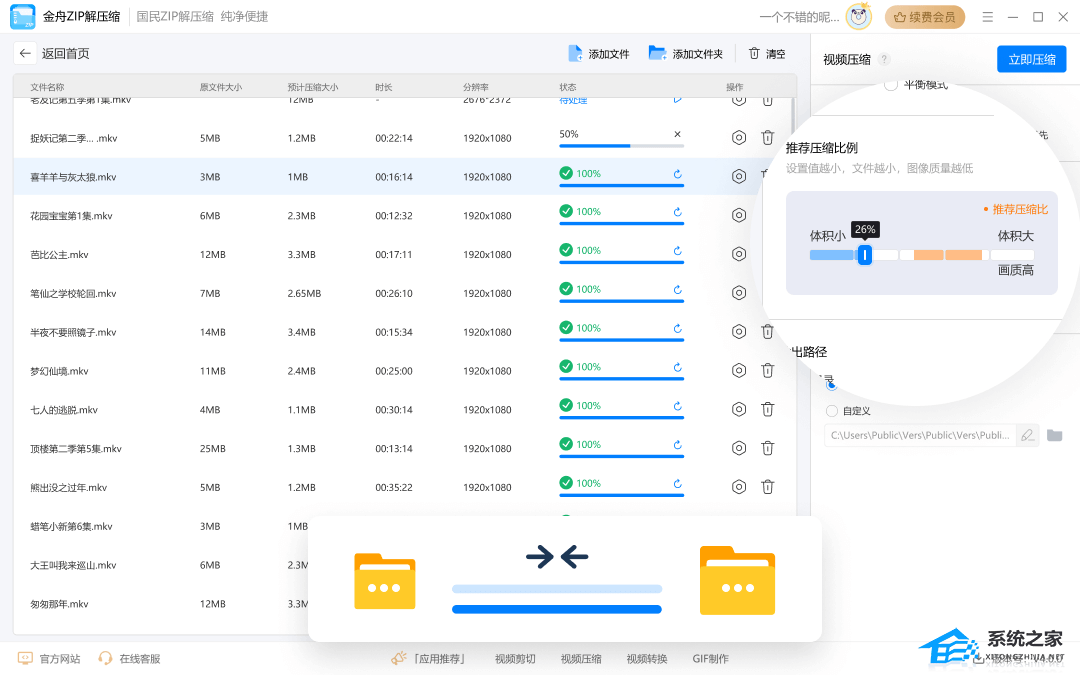Open the output folder browse icon
The height and width of the screenshot is (675, 1080).
pos(1054,435)
